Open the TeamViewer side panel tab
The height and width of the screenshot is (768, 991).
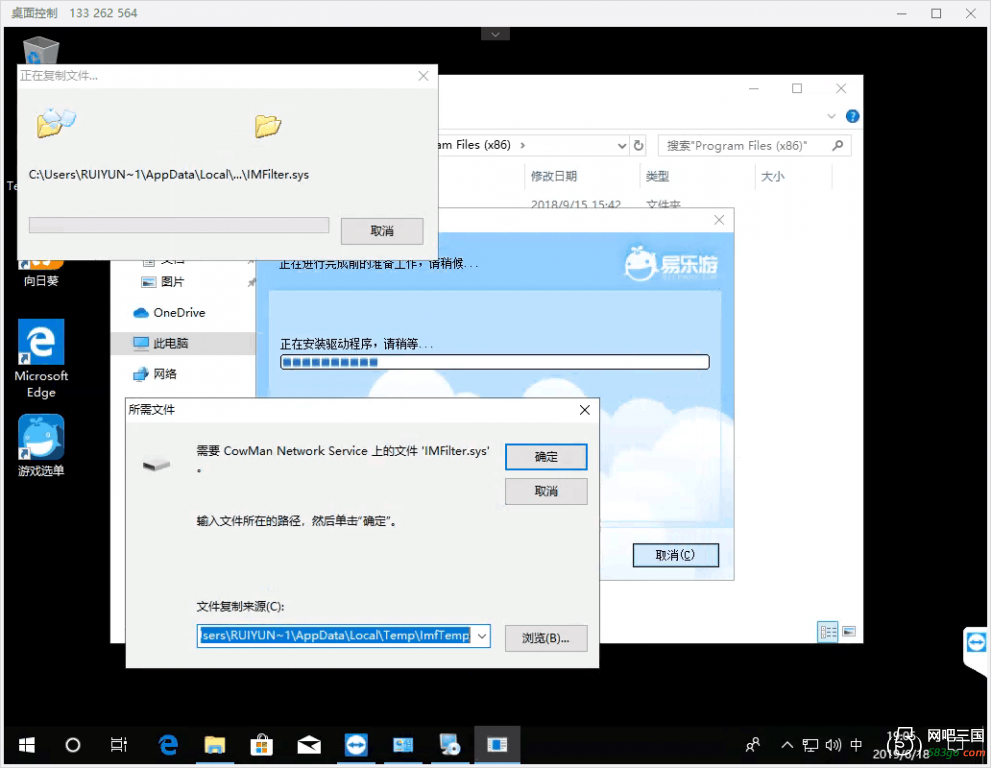pos(976,642)
